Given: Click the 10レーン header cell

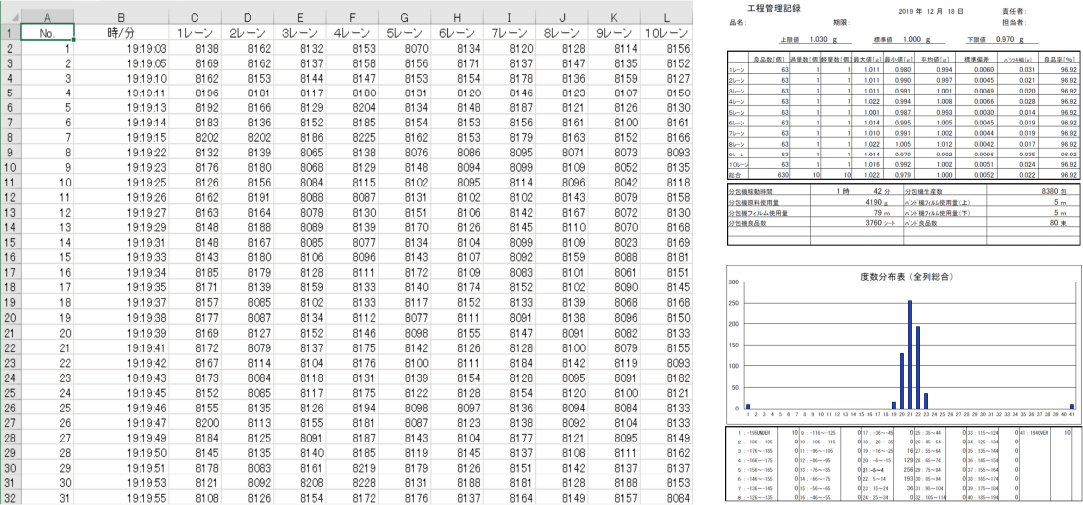Looking at the screenshot, I should click(x=666, y=33).
